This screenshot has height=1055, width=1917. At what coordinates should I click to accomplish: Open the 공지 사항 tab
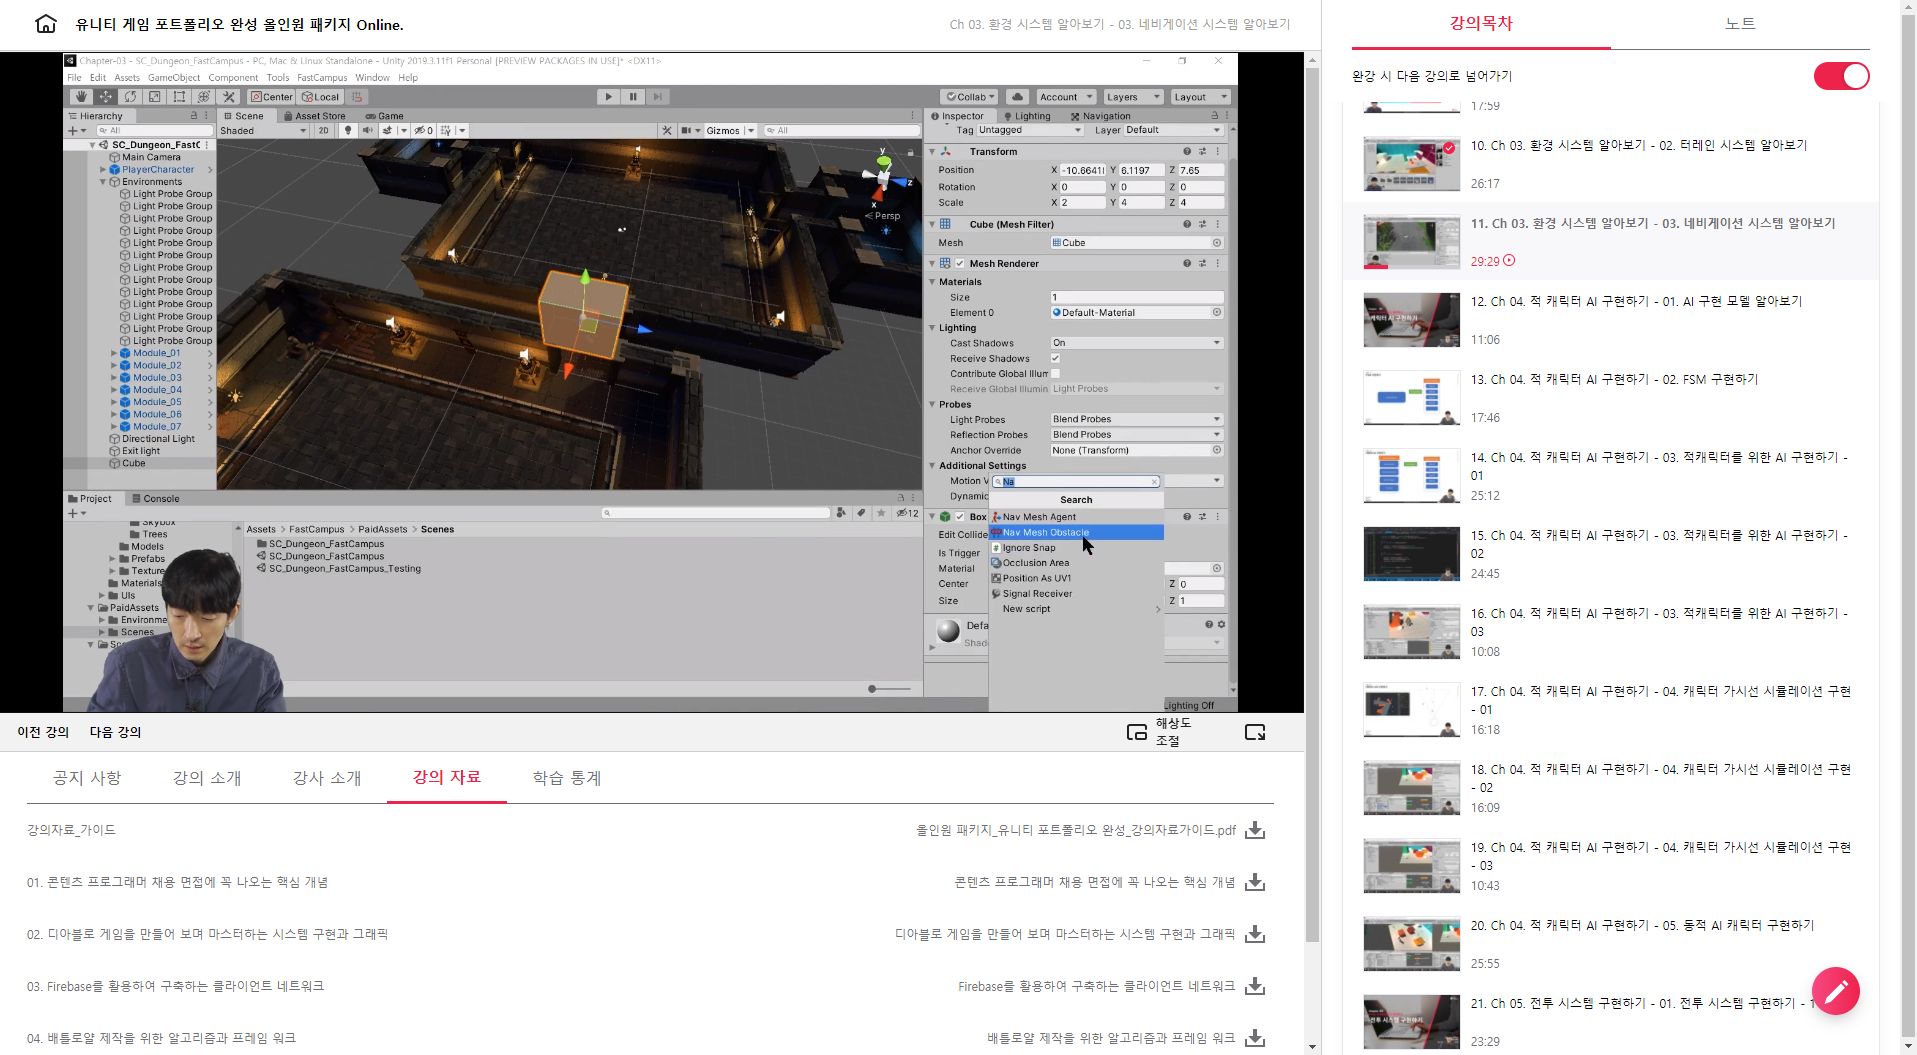87,778
